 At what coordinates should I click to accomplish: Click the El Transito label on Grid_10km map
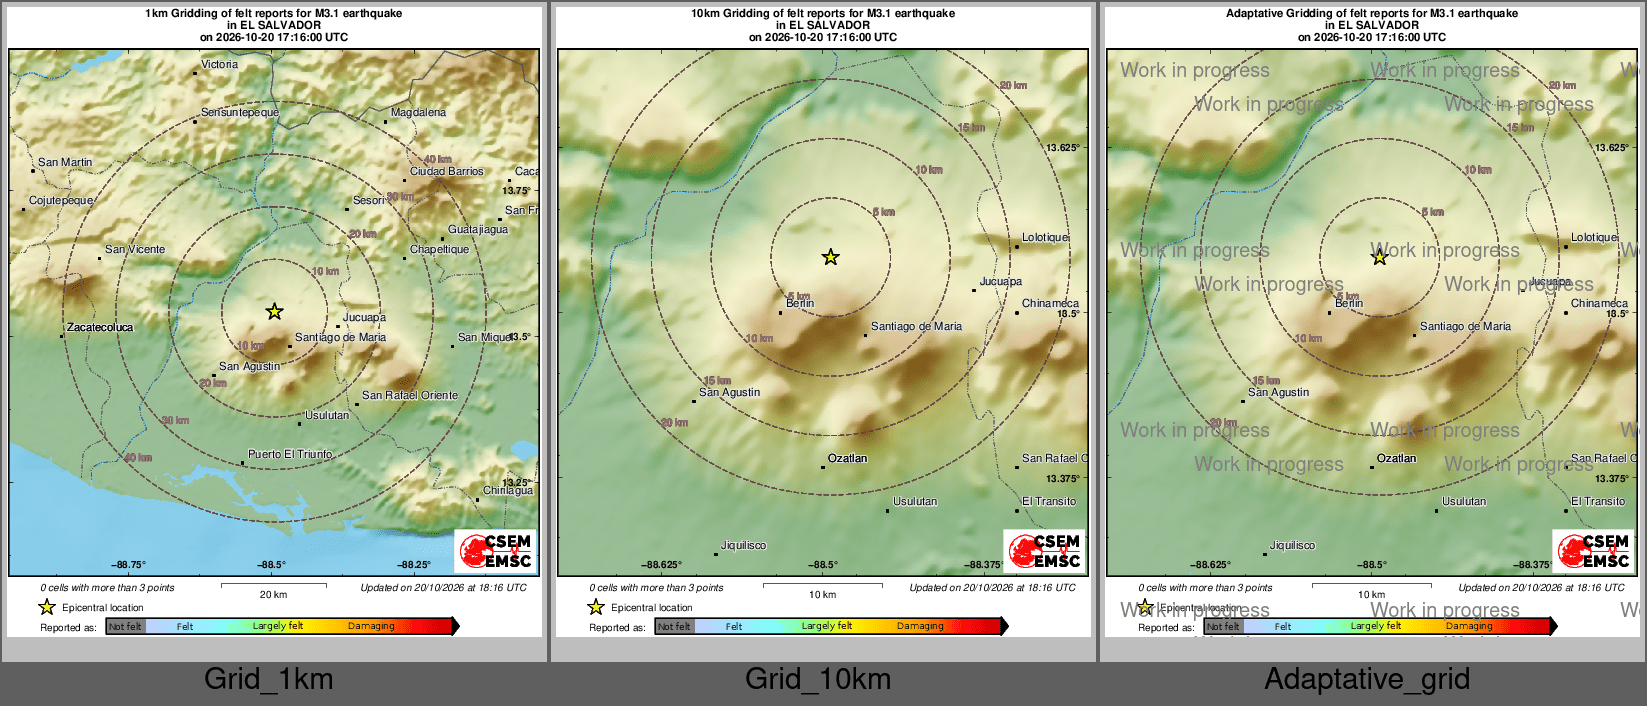1049,501
